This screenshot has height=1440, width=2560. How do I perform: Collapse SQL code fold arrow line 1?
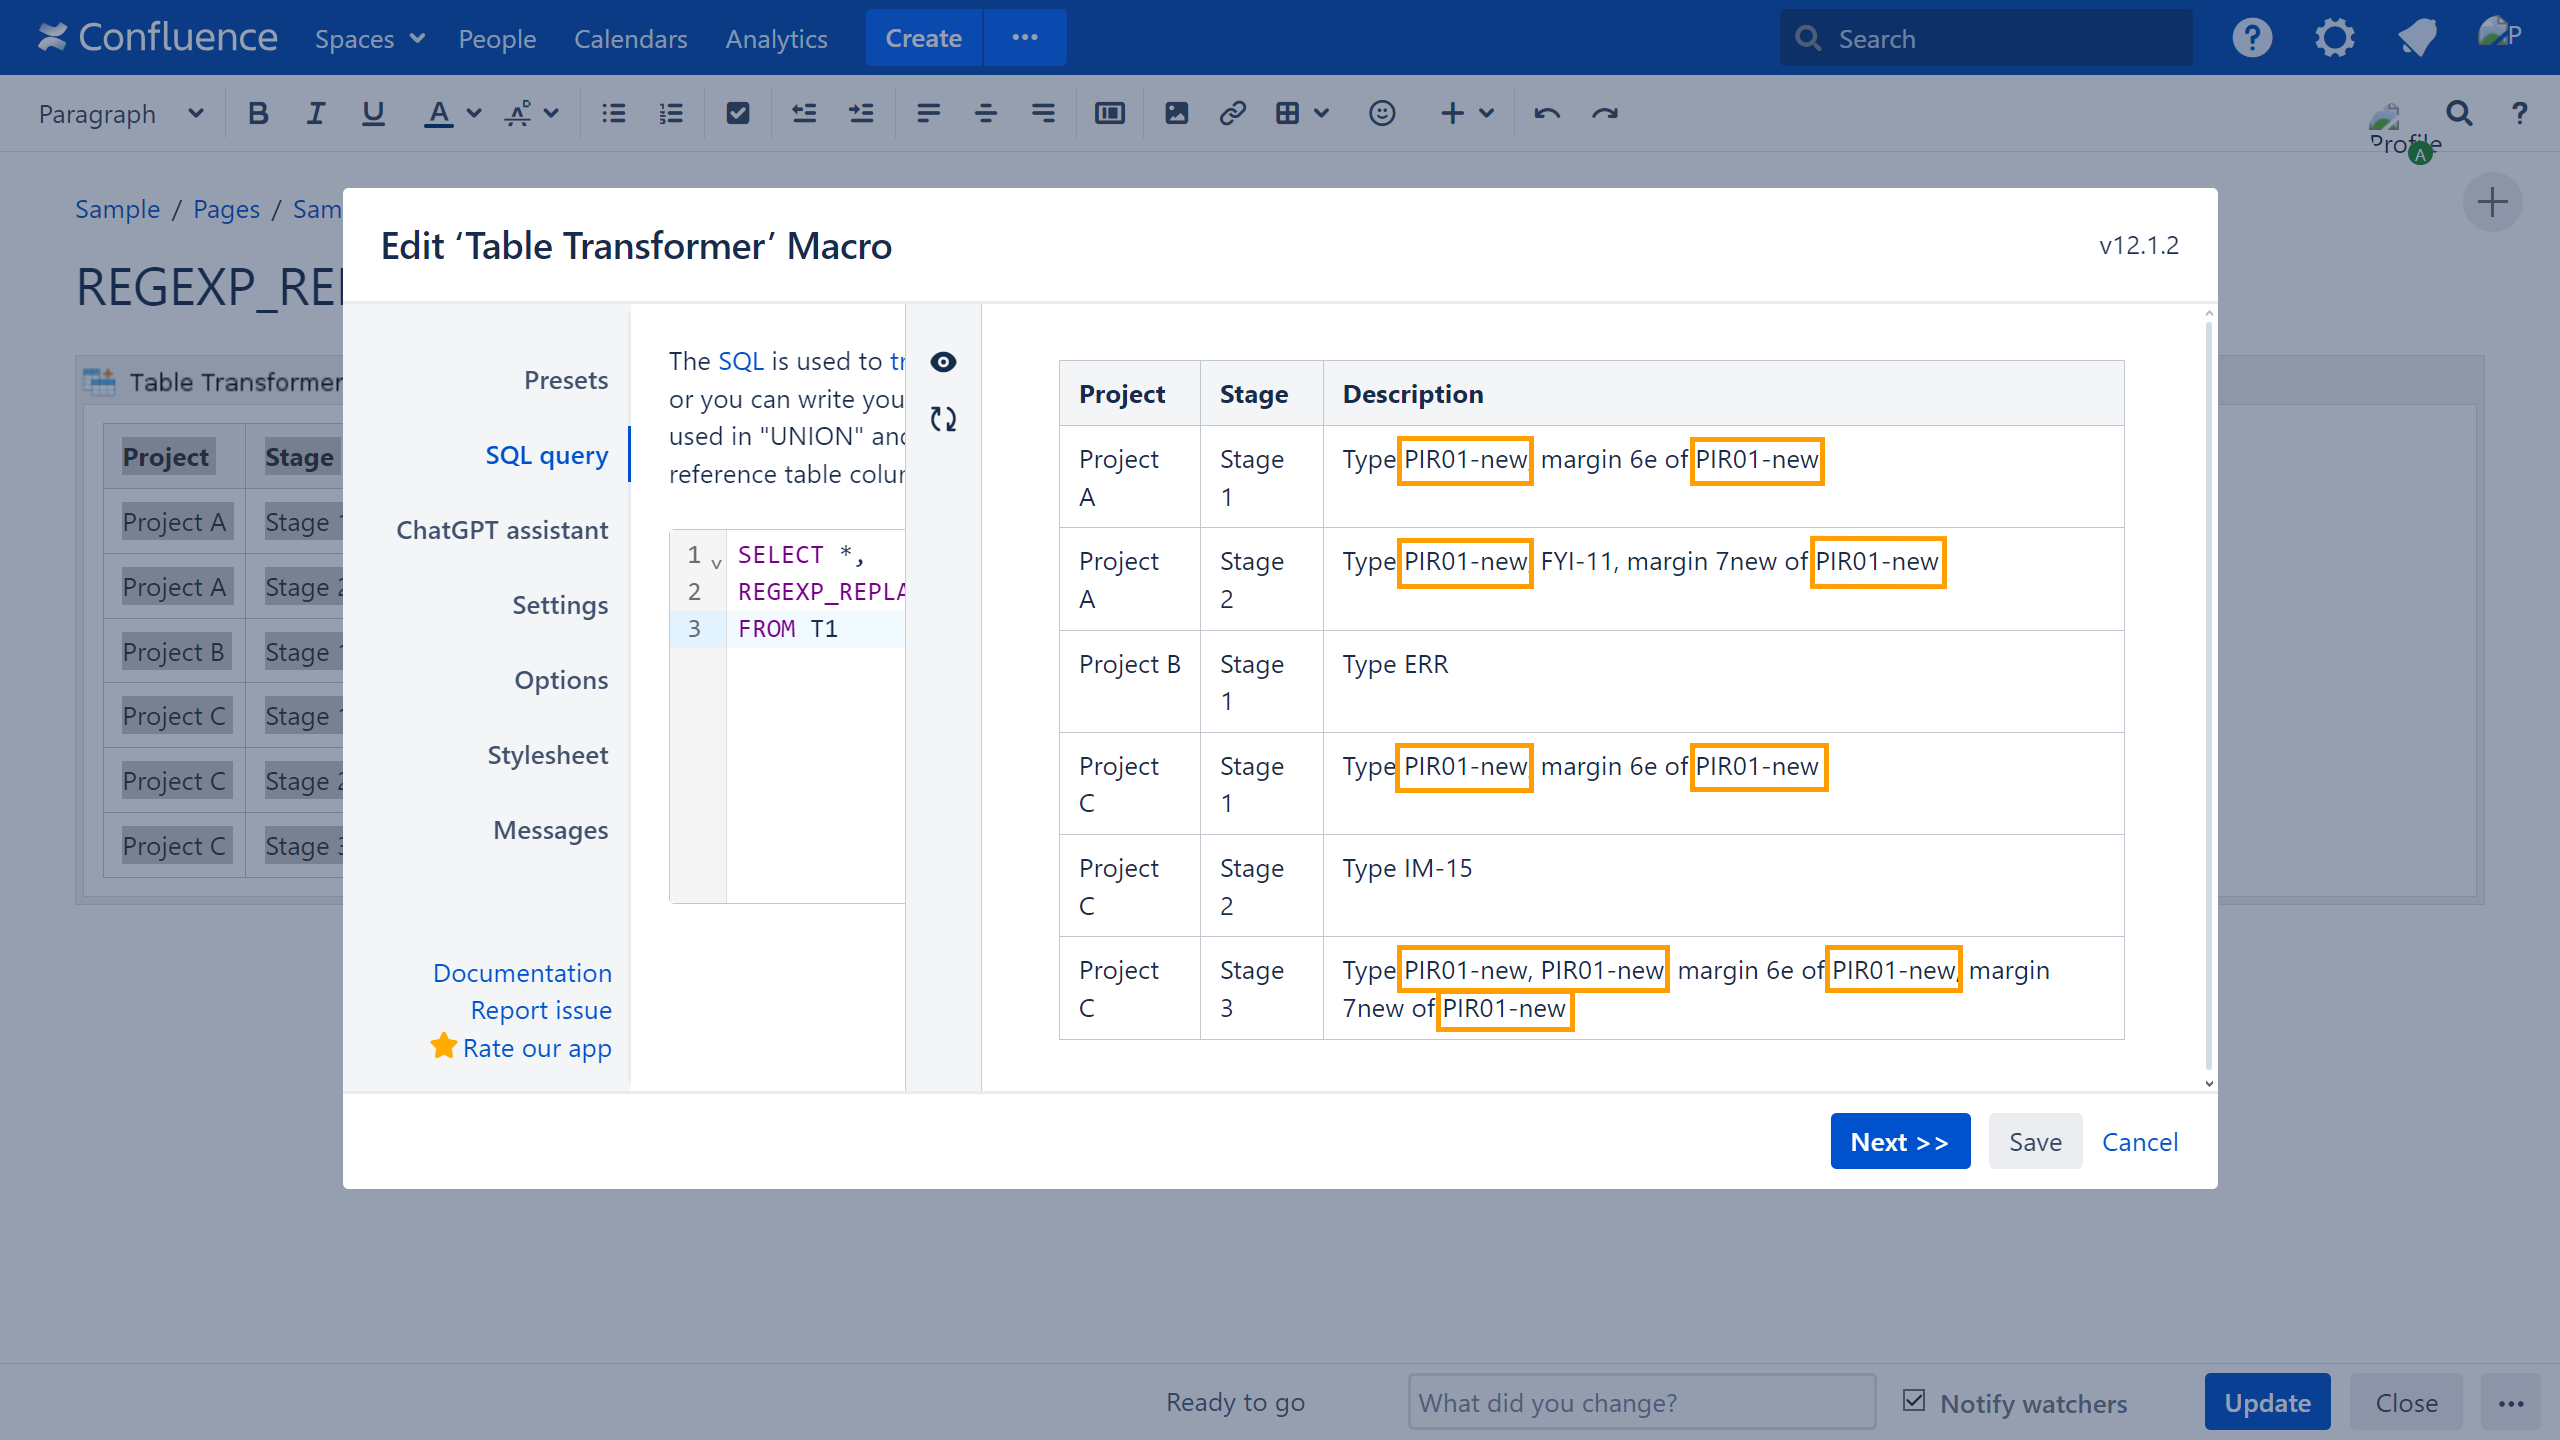[x=716, y=564]
